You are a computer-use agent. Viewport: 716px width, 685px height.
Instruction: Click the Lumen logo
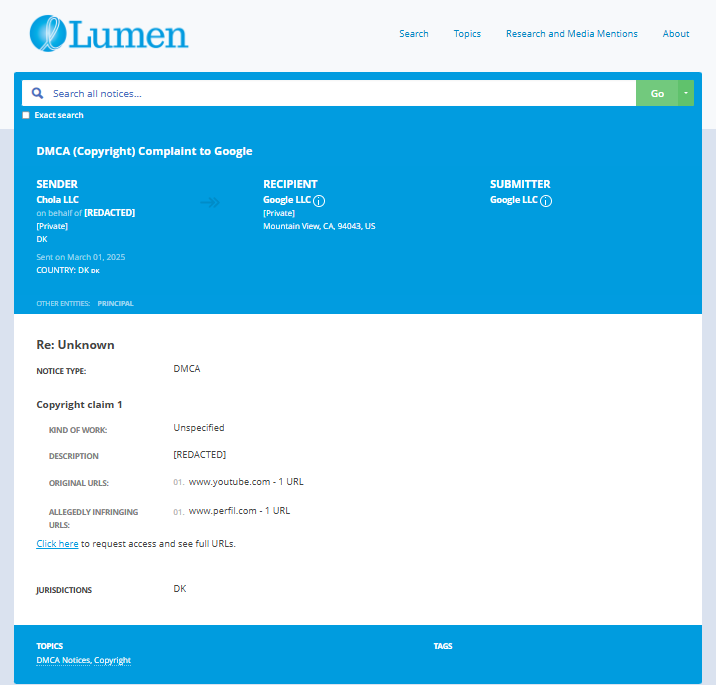(109, 33)
